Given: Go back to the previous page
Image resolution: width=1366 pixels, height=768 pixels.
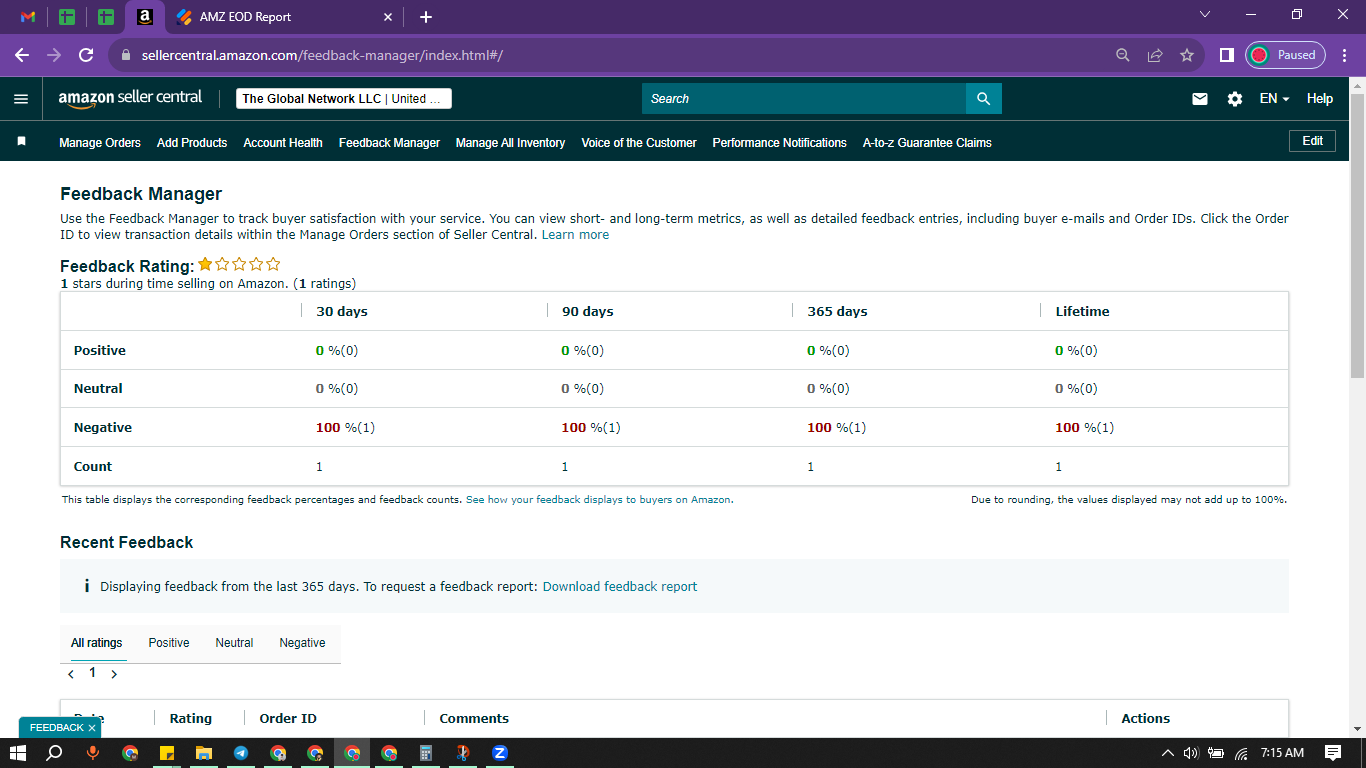Looking at the screenshot, I should pyautogui.click(x=22, y=55).
